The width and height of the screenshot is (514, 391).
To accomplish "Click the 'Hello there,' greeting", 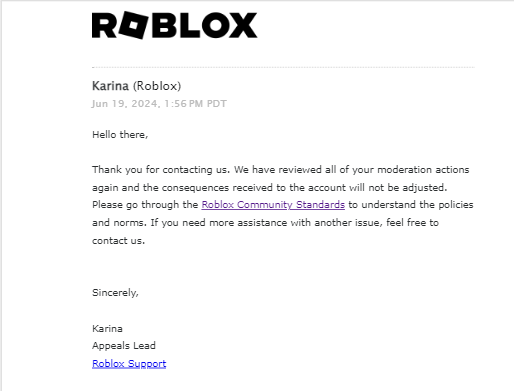I will point(120,135).
